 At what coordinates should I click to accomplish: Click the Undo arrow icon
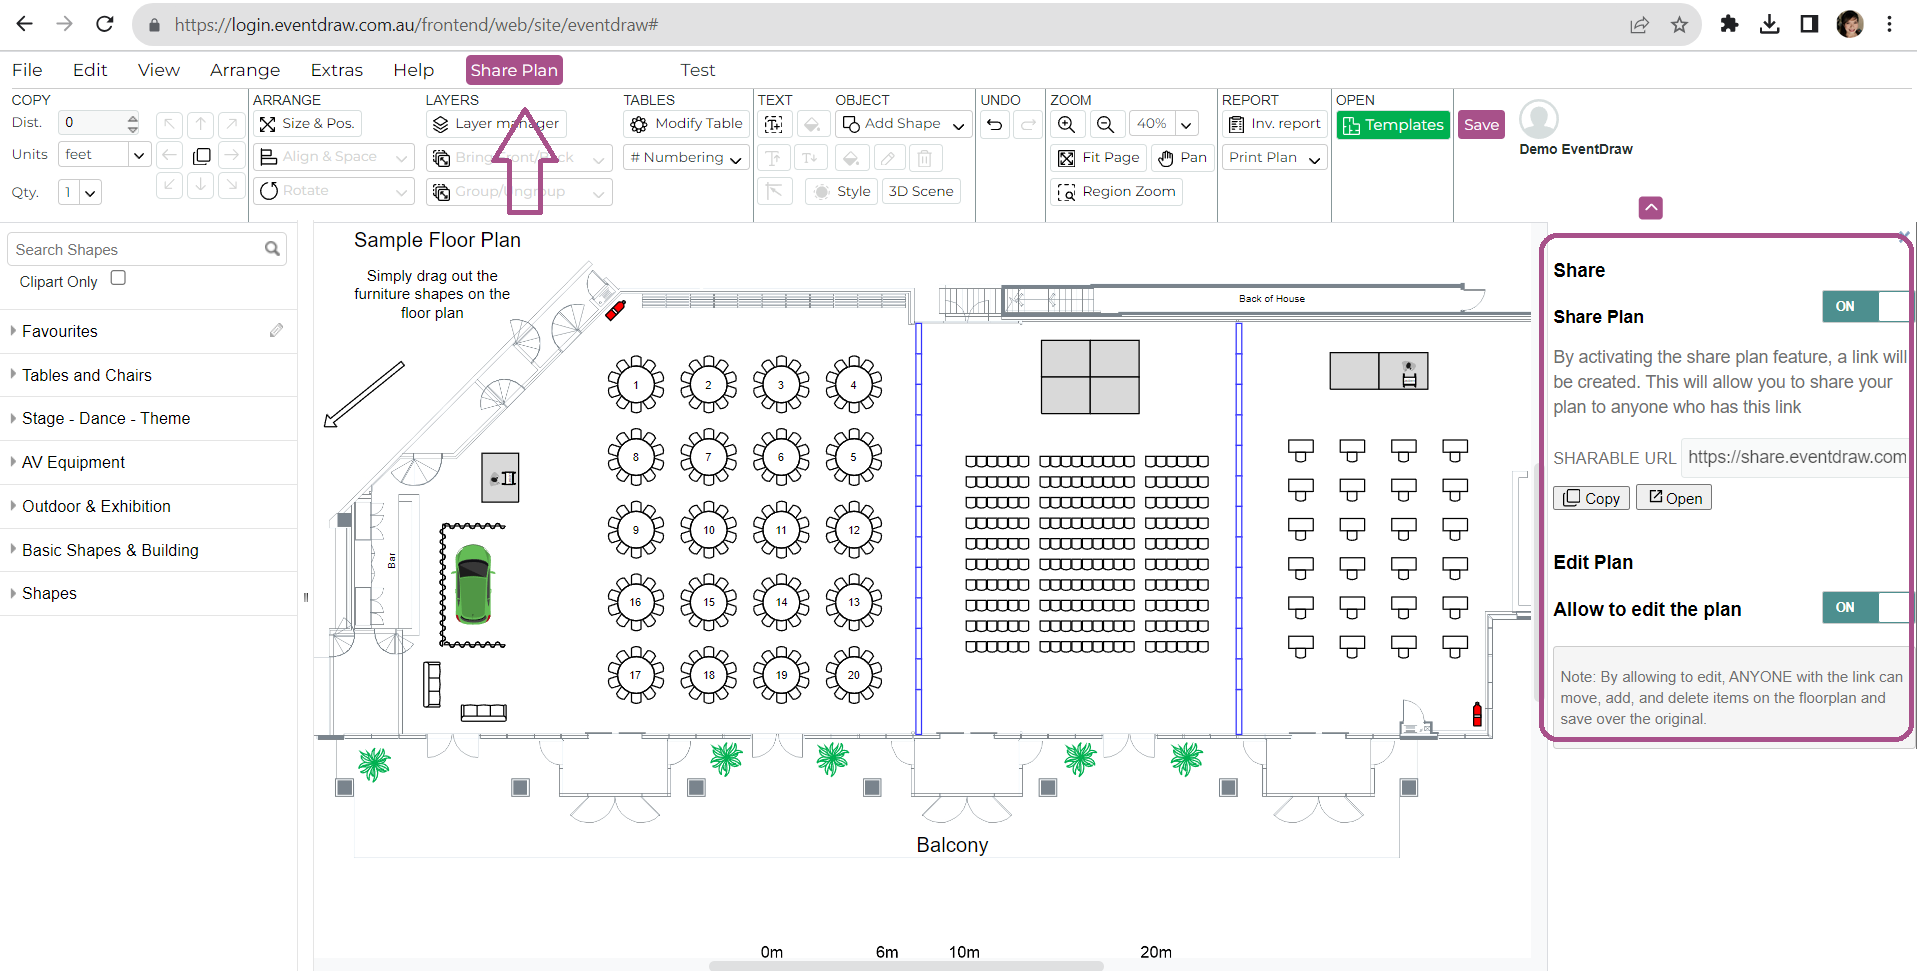993,123
